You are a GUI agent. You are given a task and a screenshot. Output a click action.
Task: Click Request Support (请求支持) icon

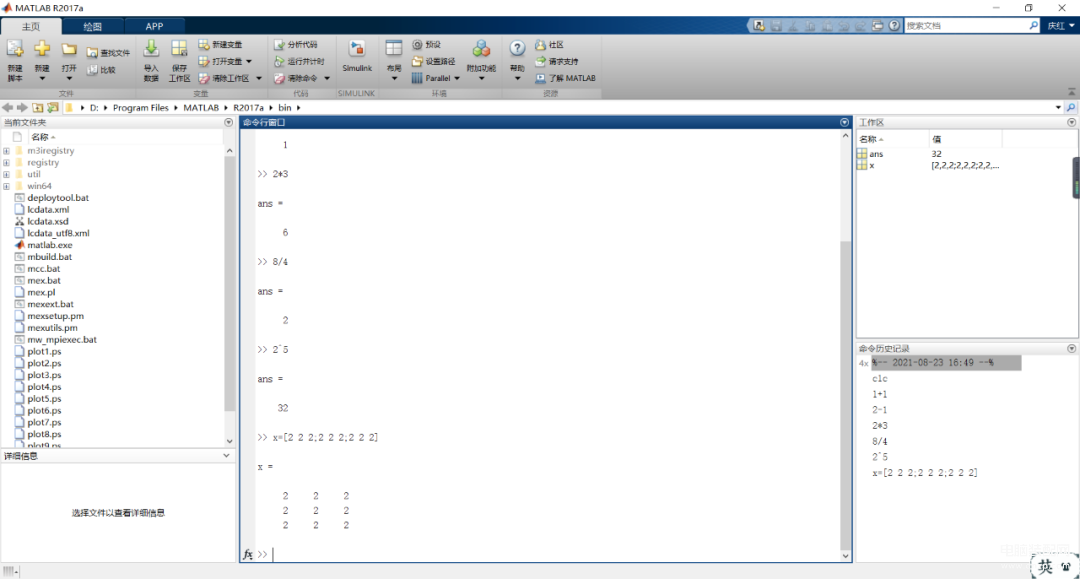click(x=541, y=61)
